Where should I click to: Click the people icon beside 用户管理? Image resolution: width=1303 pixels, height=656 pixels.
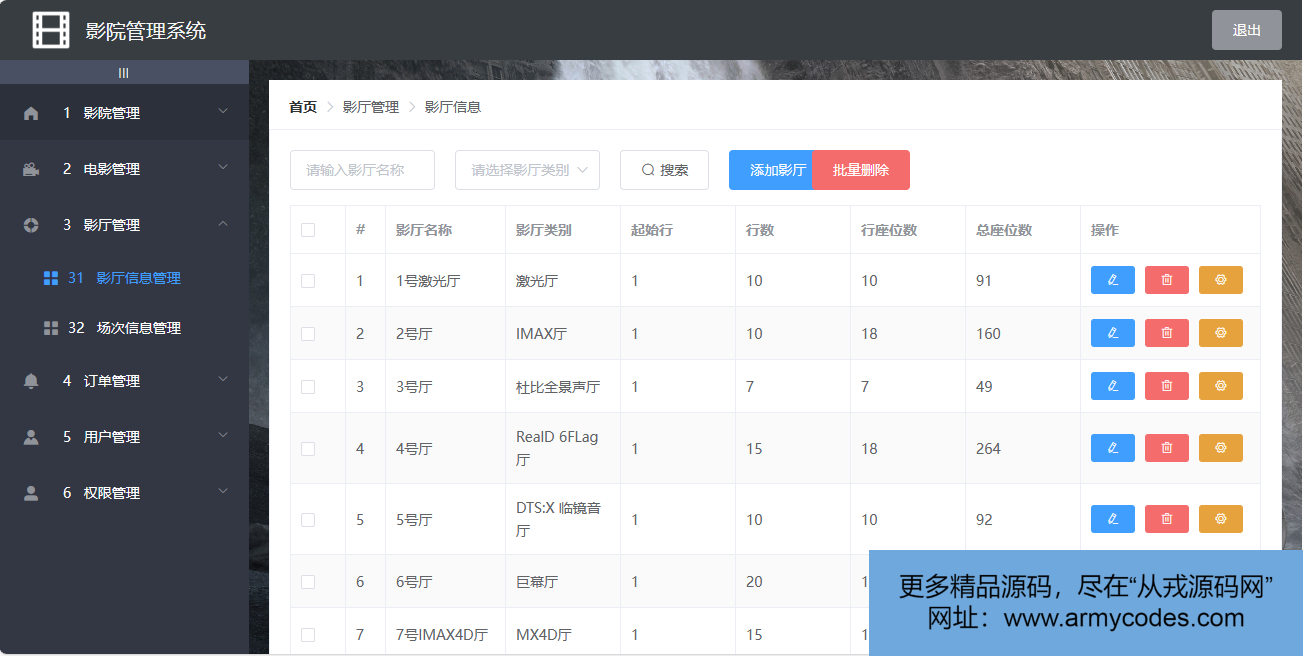click(31, 437)
